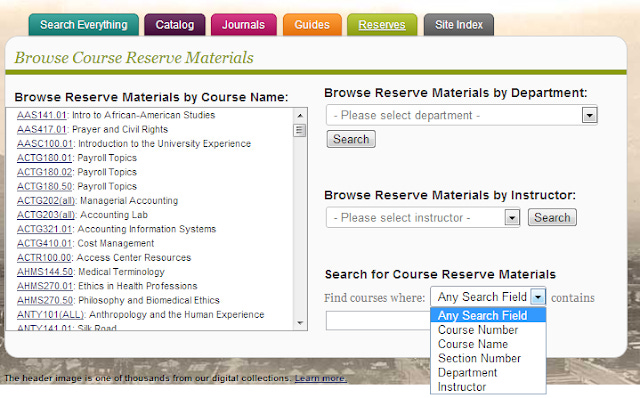The image size is (640, 398).
Task: Open ACTG202(all) Managerial Accounting link
Action: (x=46, y=201)
